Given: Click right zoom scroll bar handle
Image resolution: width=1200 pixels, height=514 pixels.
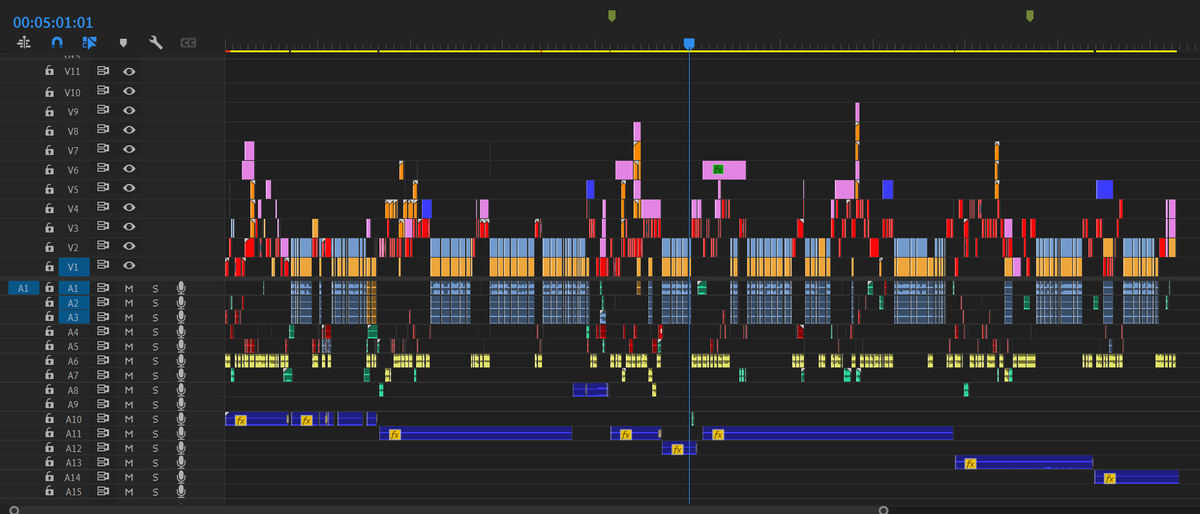Looking at the screenshot, I should (x=883, y=509).
